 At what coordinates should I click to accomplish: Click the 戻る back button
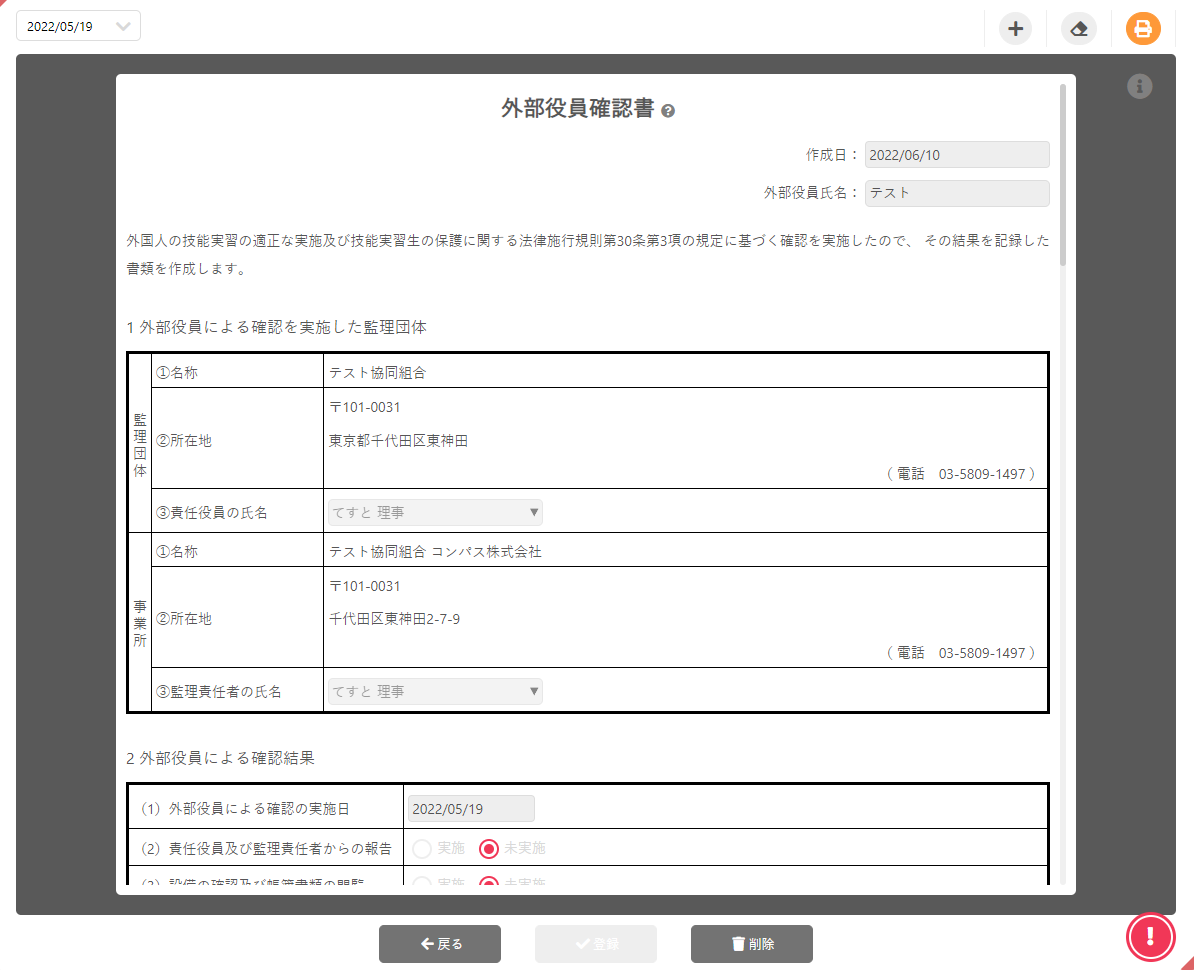(x=440, y=943)
